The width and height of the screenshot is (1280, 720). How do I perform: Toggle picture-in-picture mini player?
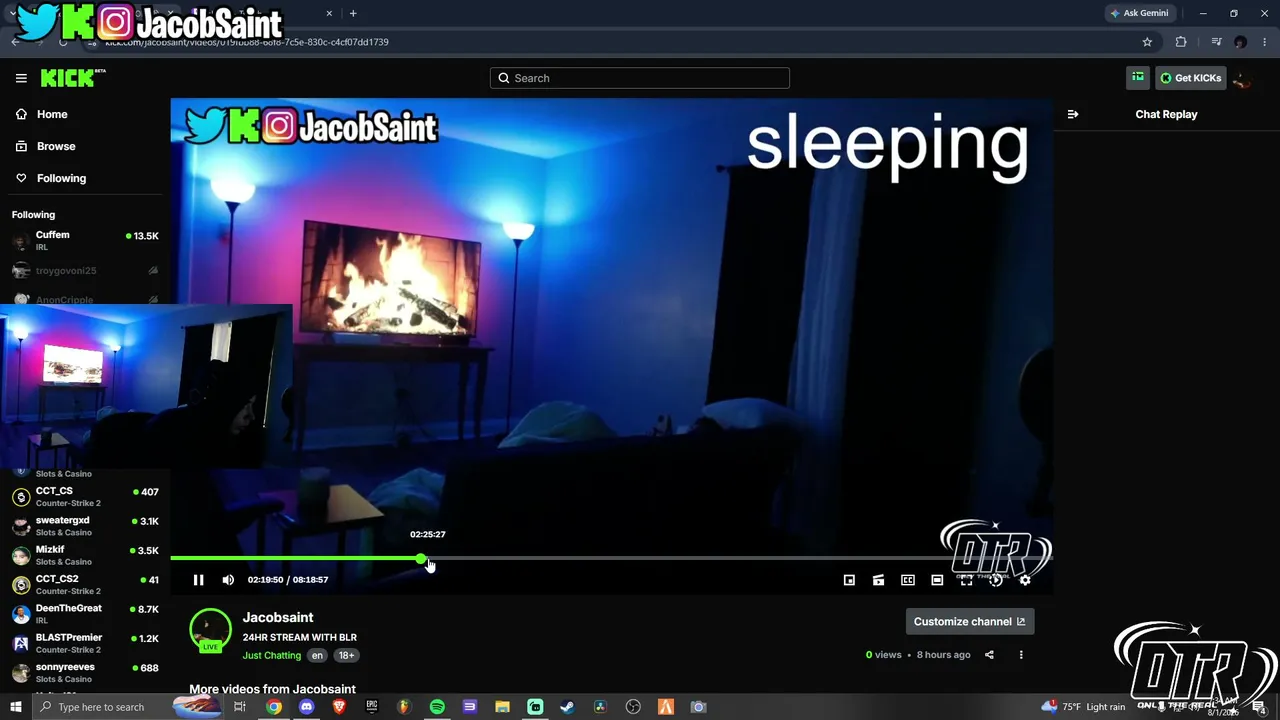pos(849,580)
